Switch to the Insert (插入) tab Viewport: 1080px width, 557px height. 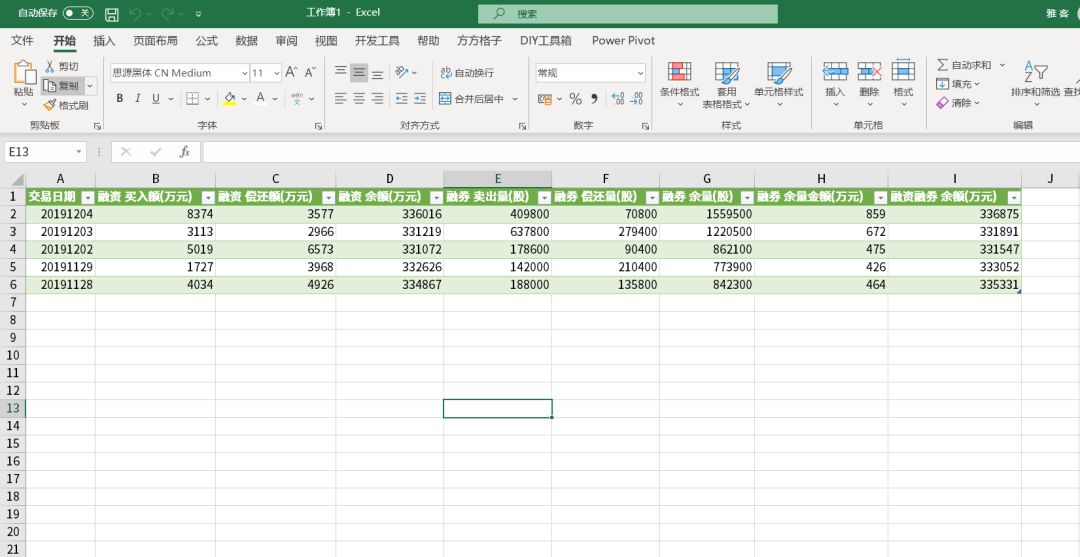(104, 41)
